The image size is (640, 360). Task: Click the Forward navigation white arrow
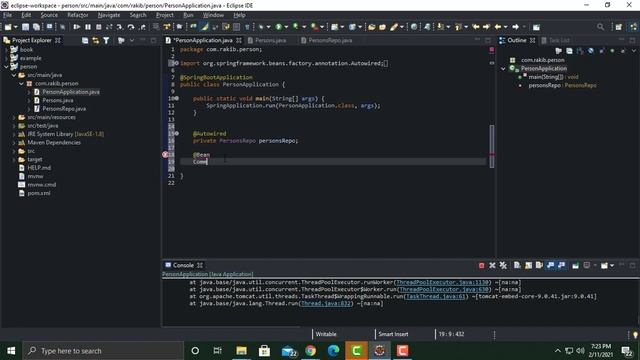click(516, 27)
